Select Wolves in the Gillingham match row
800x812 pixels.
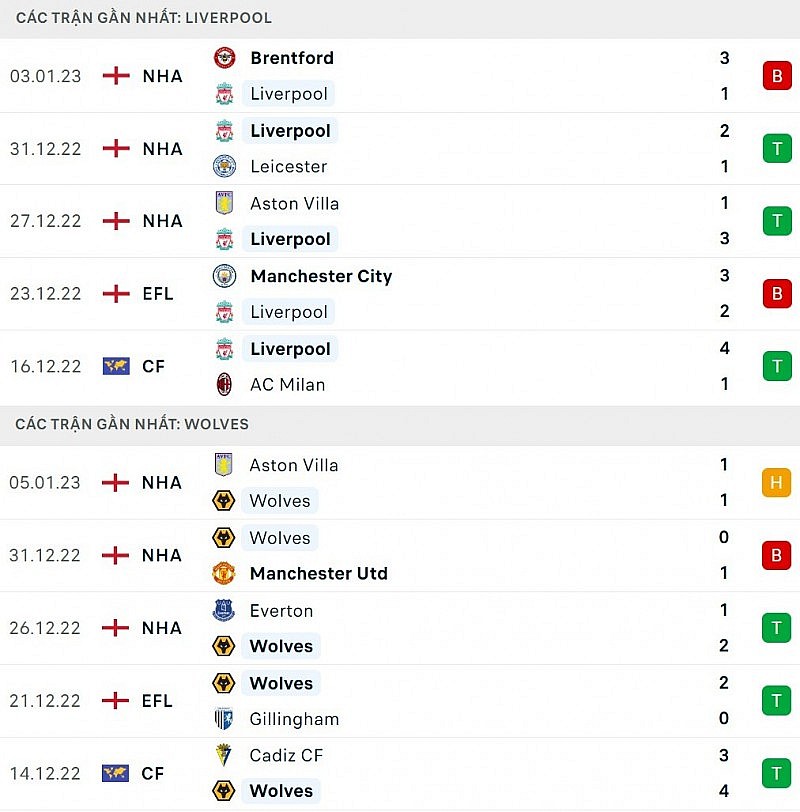pyautogui.click(x=281, y=683)
